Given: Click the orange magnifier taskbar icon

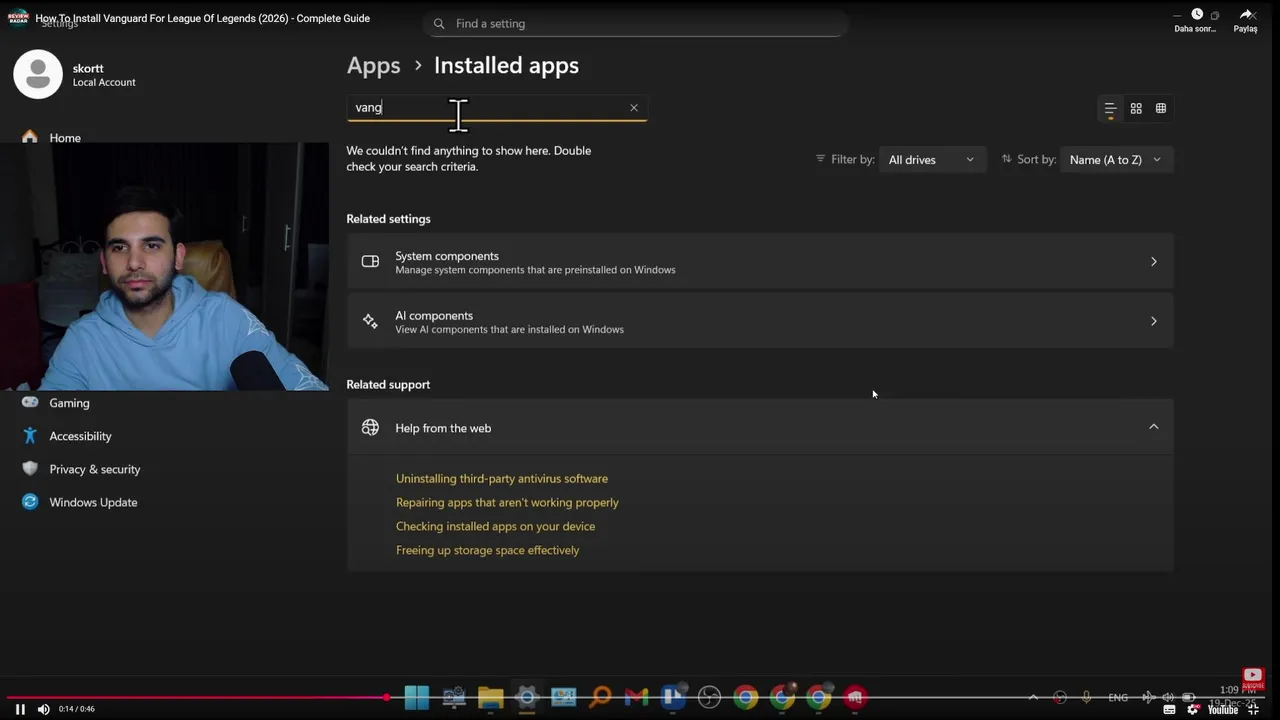Looking at the screenshot, I should click(600, 697).
